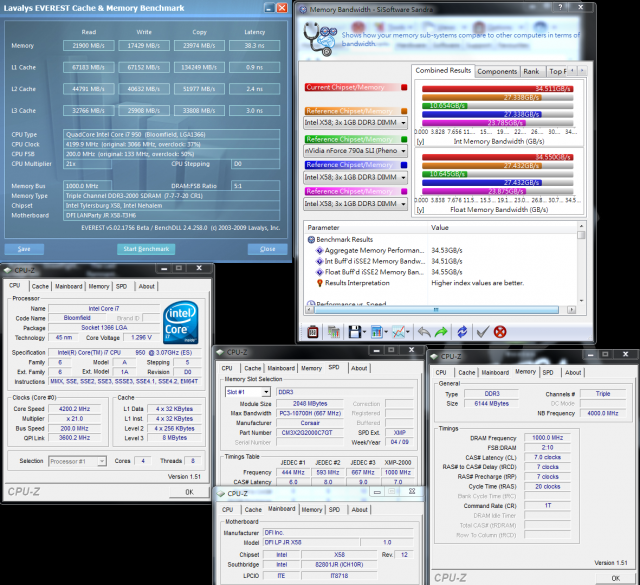
Task: Click the Benchmark Results tree icon
Action: (311, 240)
